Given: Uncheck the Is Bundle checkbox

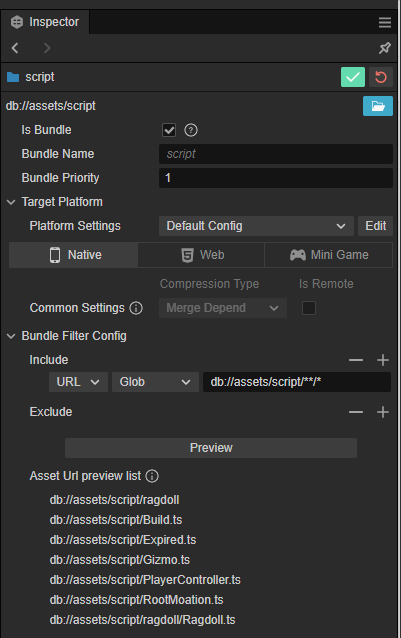Looking at the screenshot, I should (169, 130).
